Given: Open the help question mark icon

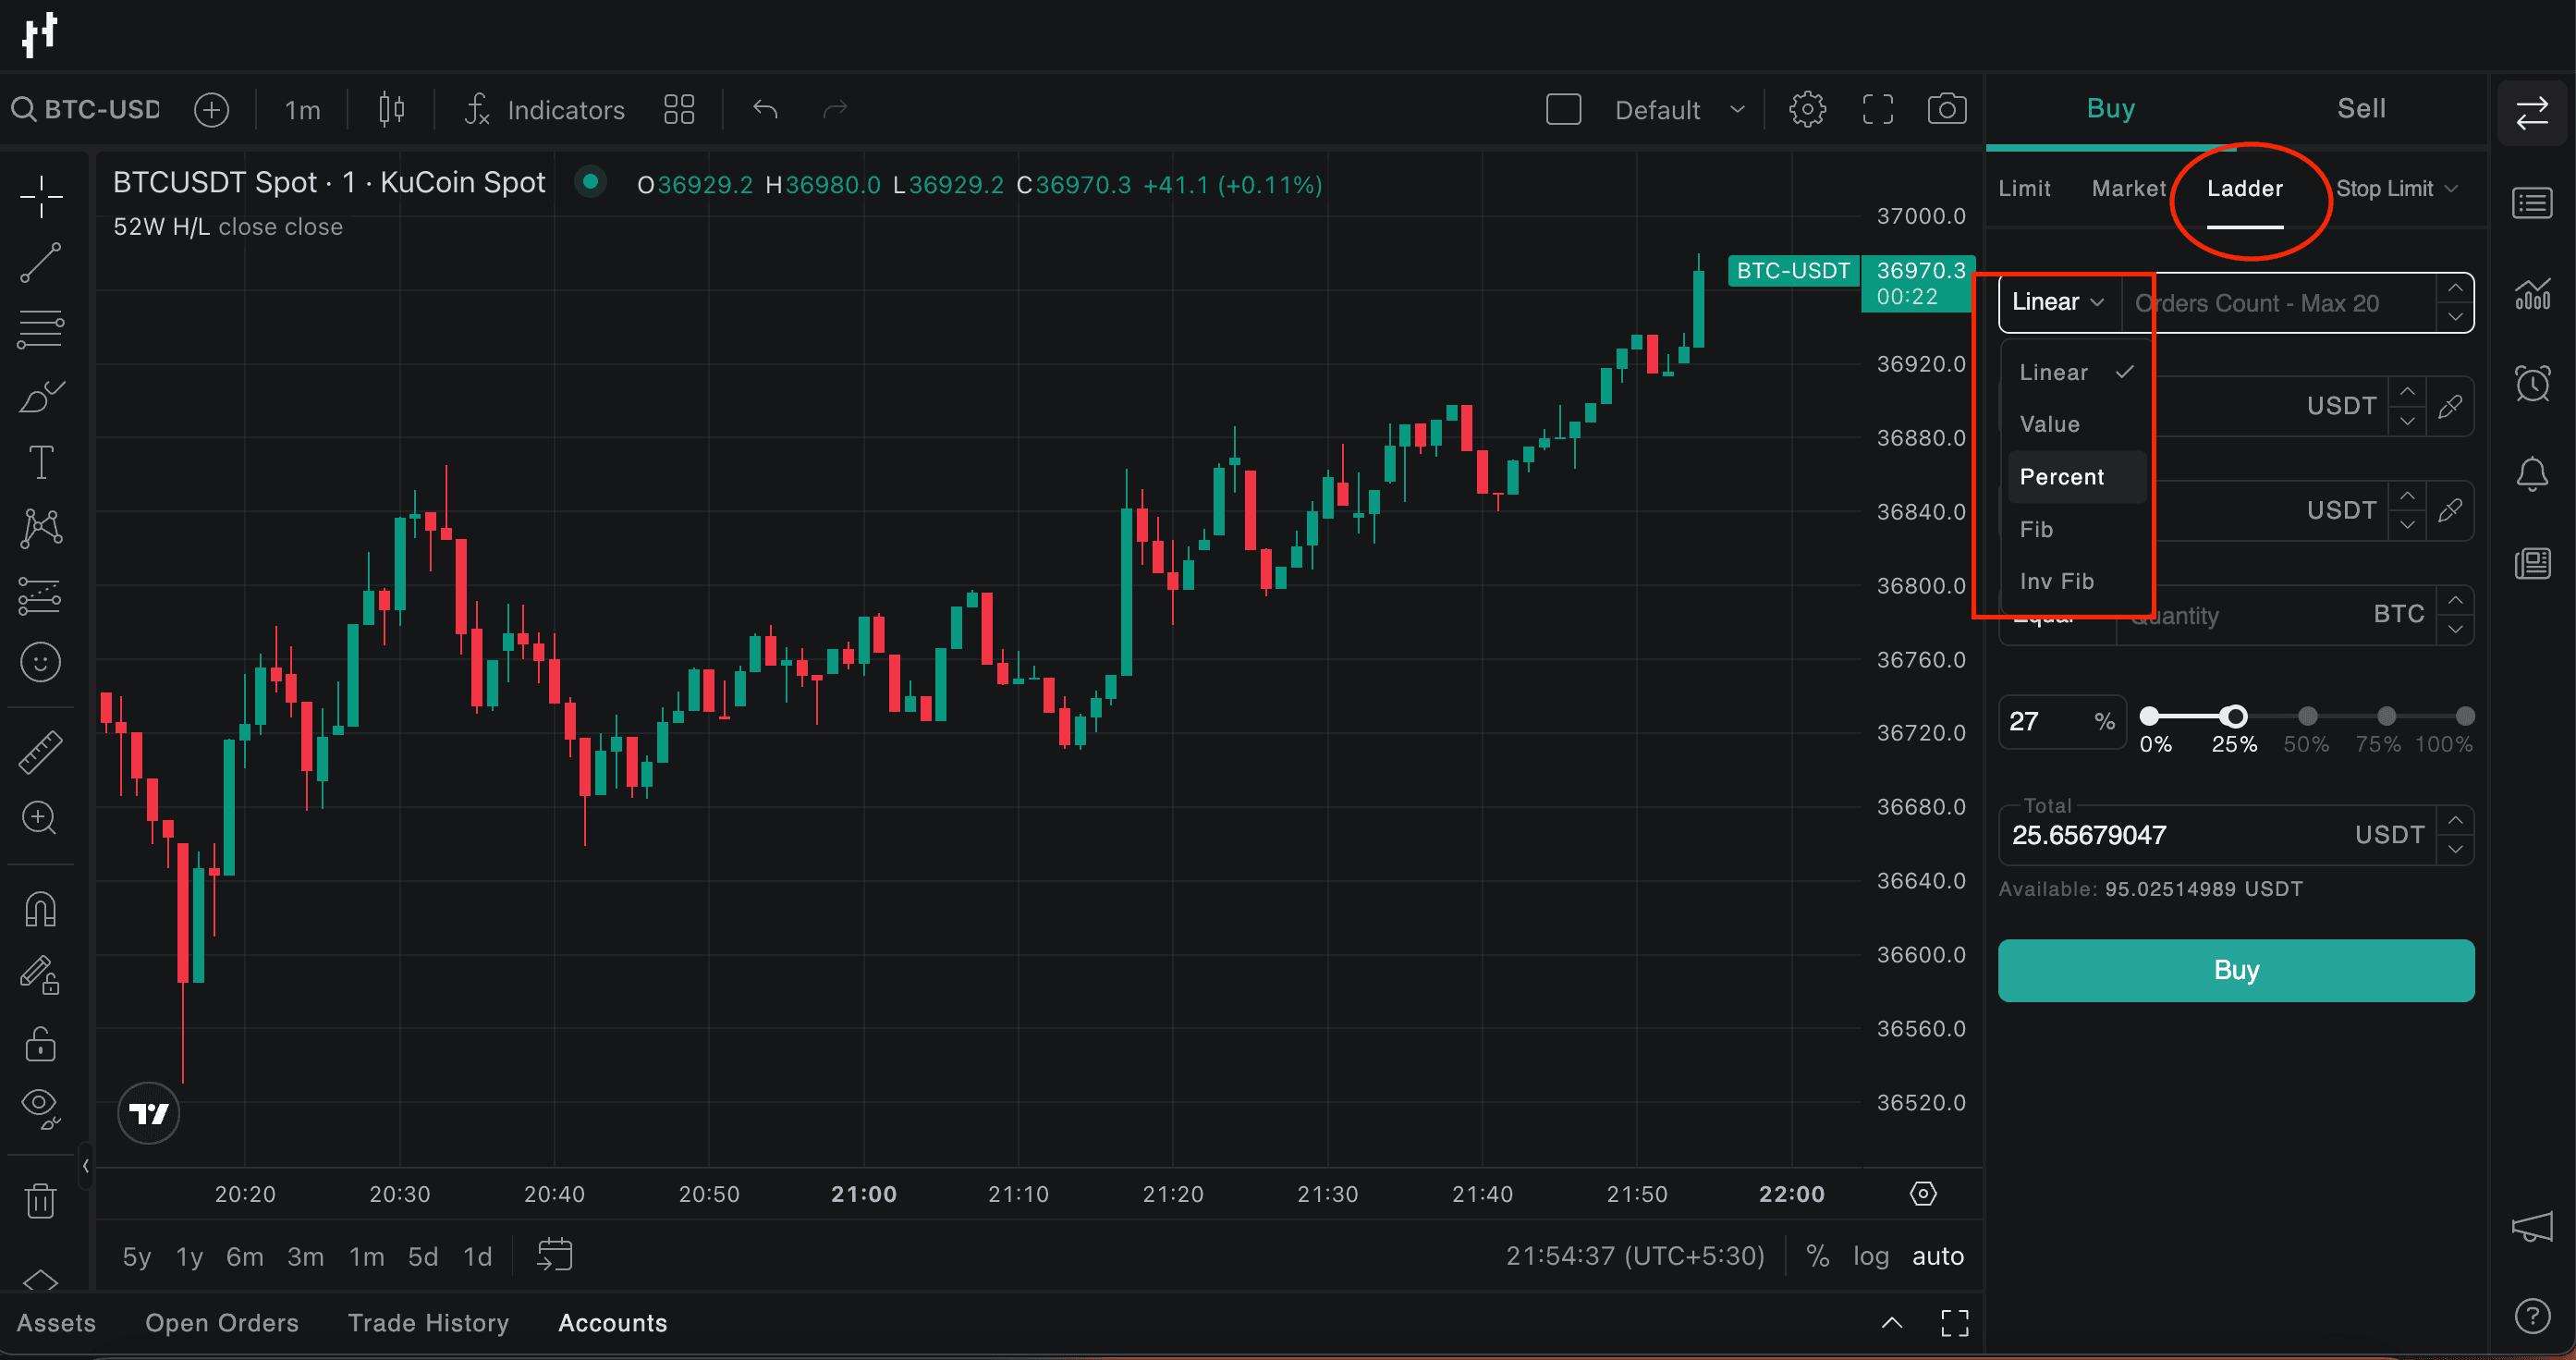Looking at the screenshot, I should click(2531, 1316).
